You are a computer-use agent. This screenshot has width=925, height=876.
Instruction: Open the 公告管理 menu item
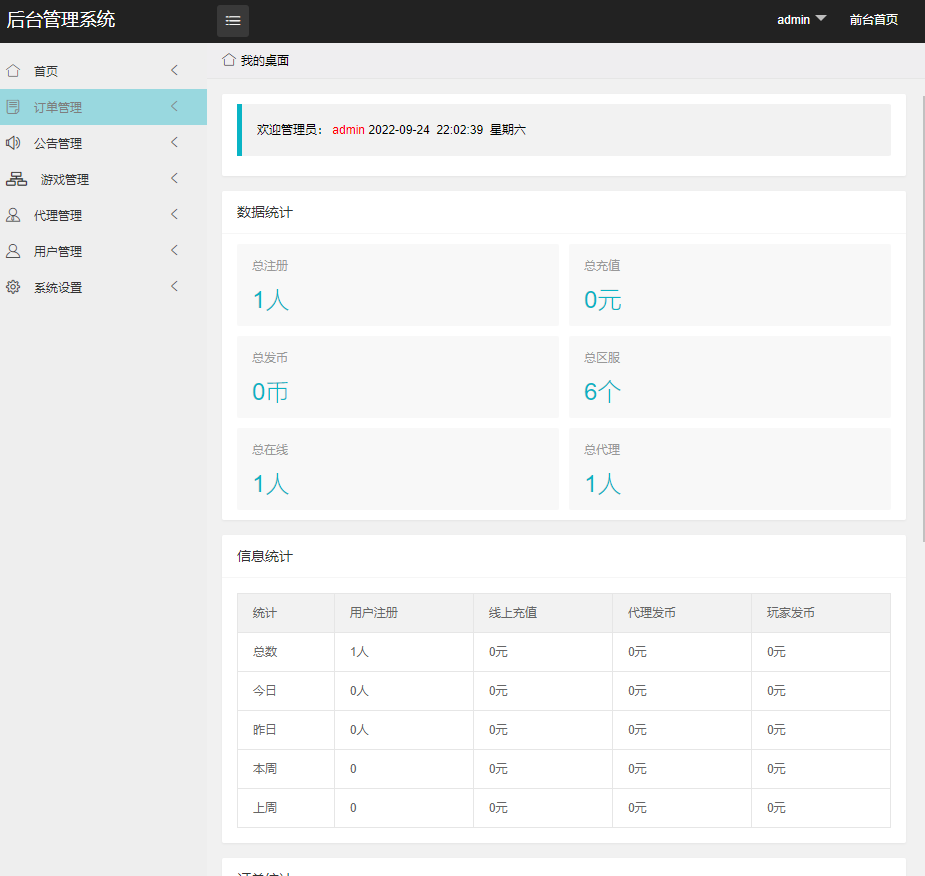tap(58, 143)
